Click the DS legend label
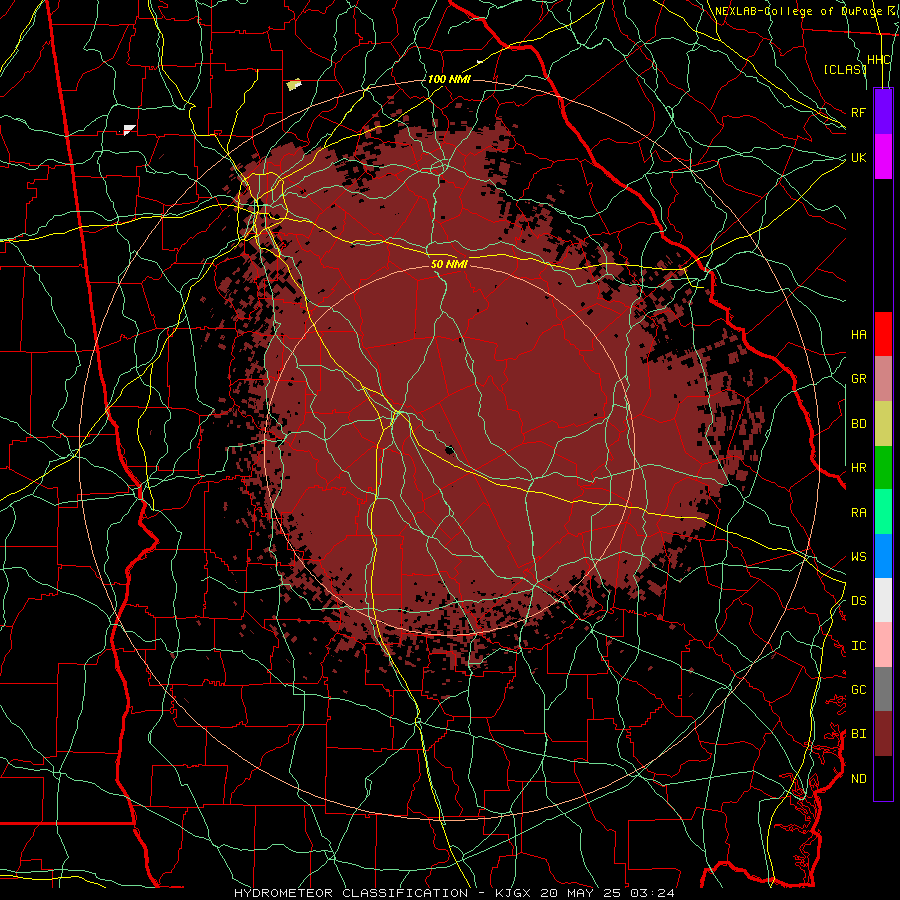 [858, 601]
